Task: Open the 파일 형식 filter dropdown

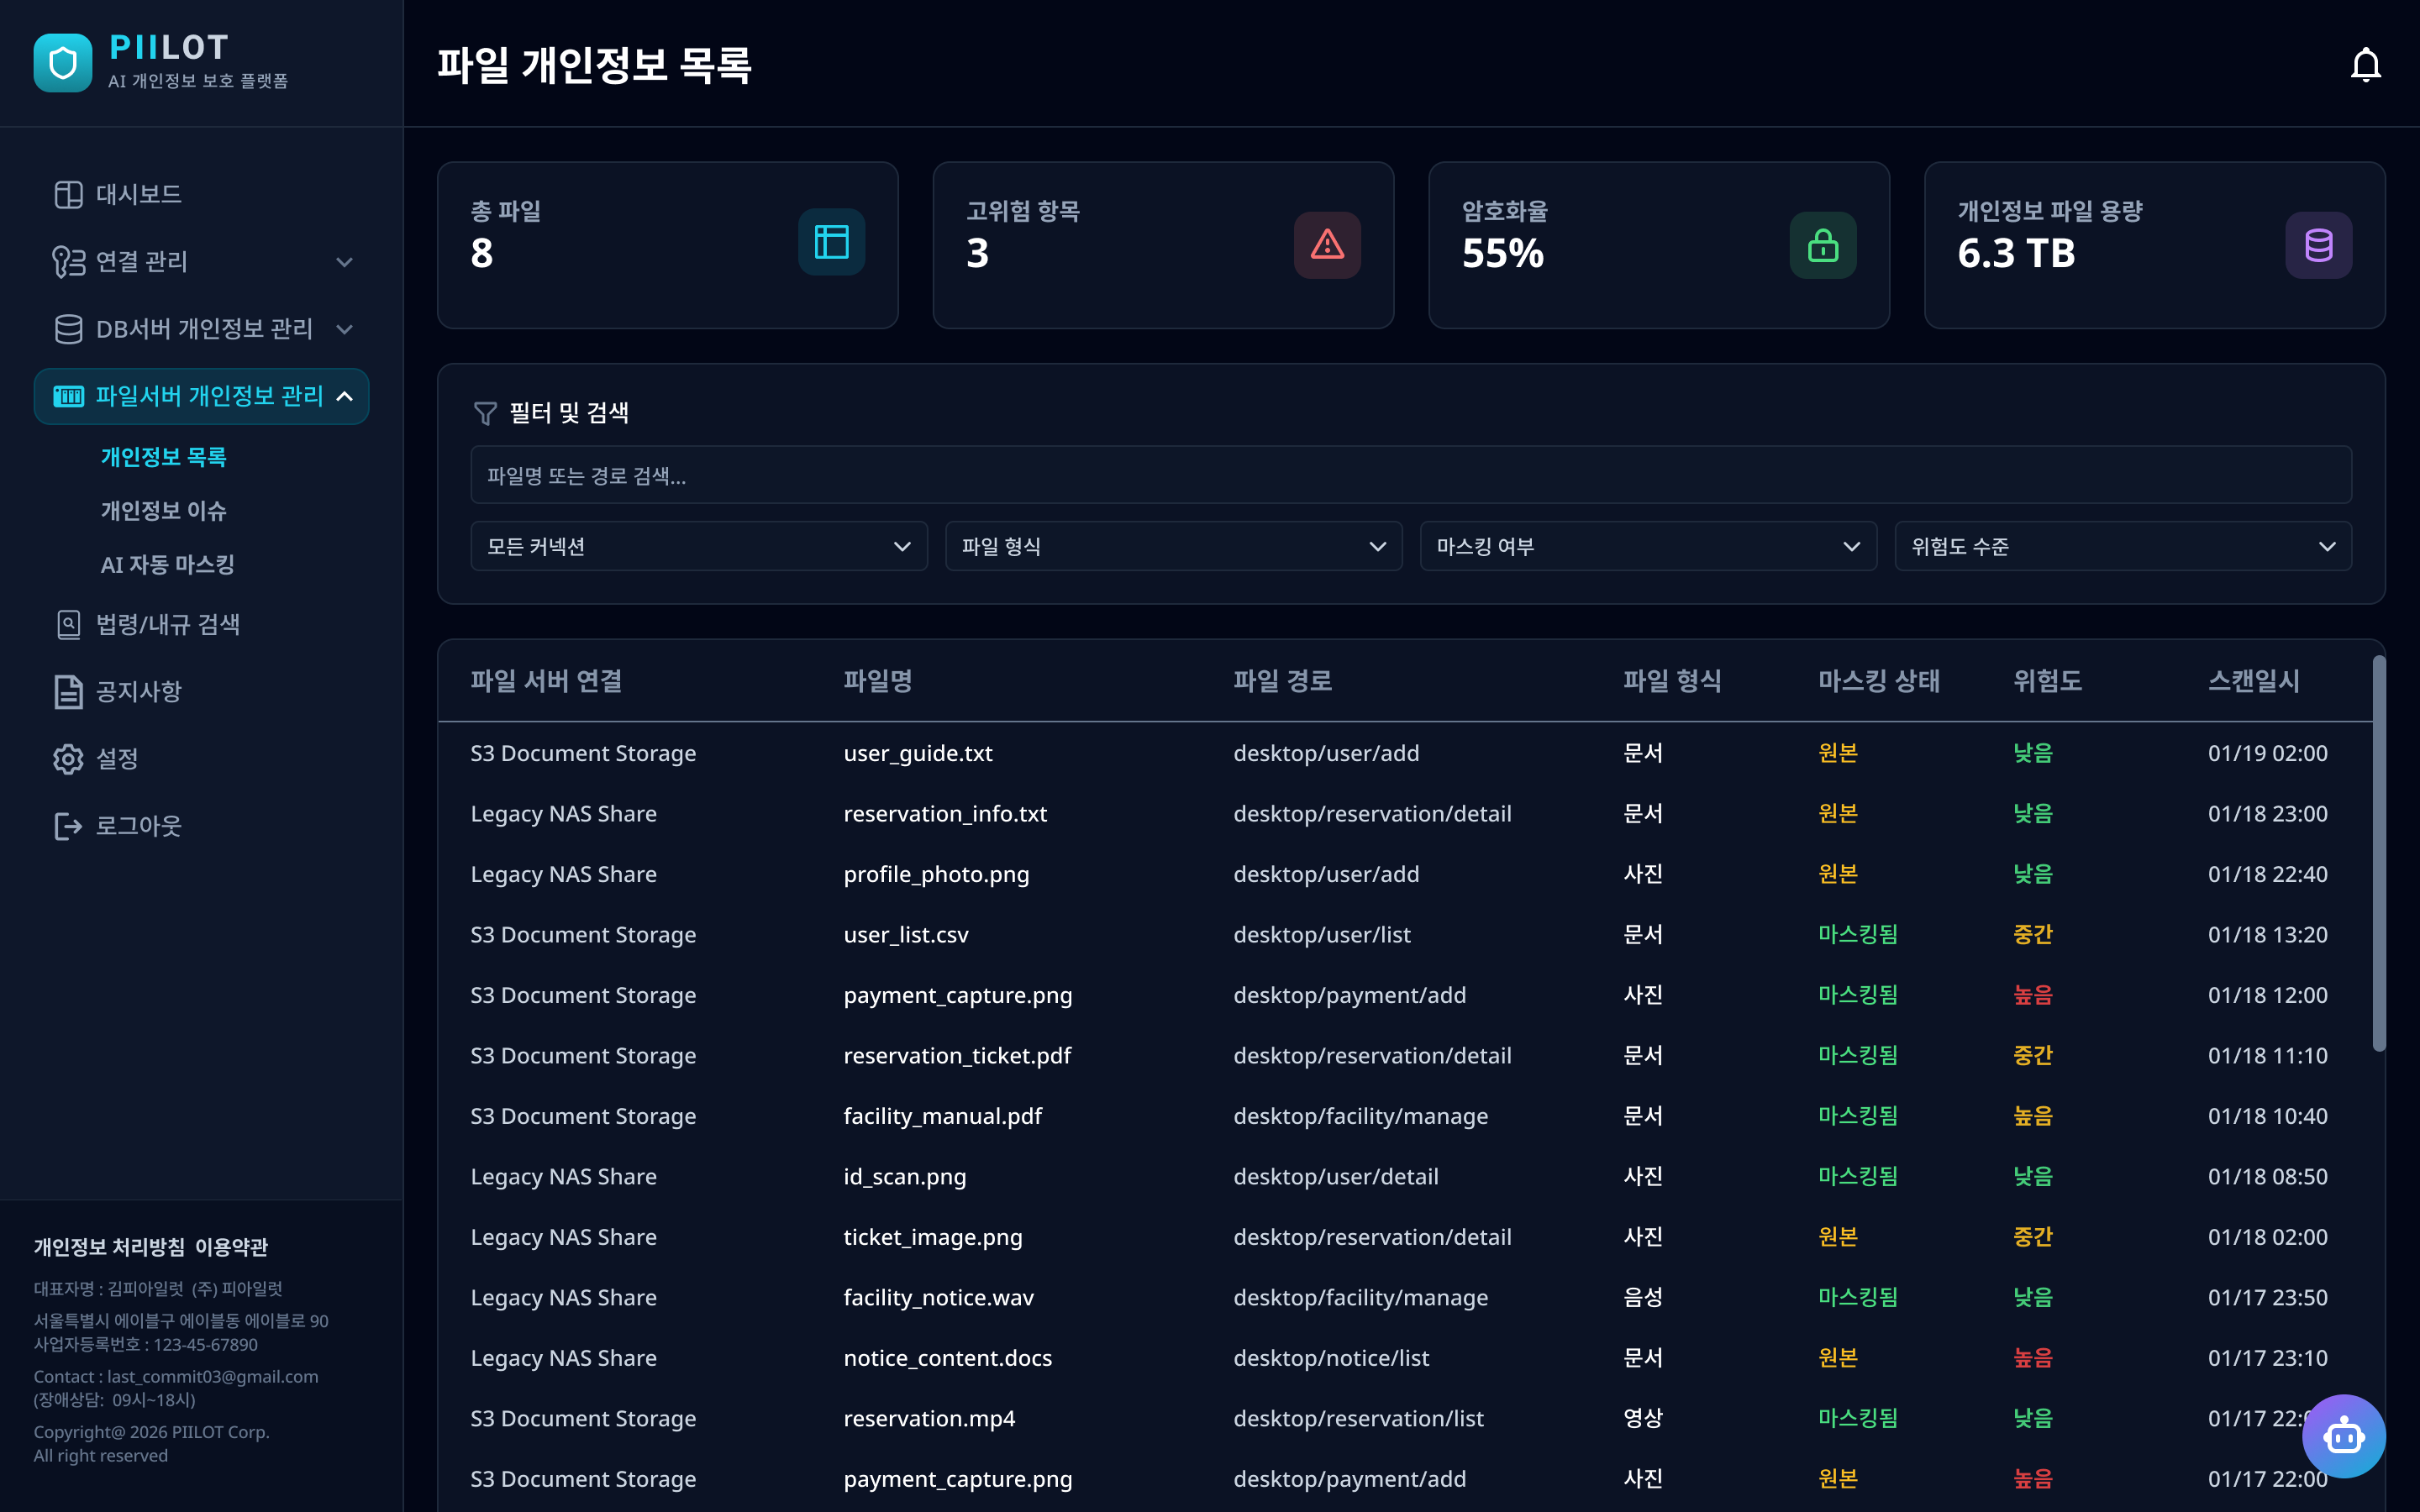Action: (1174, 546)
